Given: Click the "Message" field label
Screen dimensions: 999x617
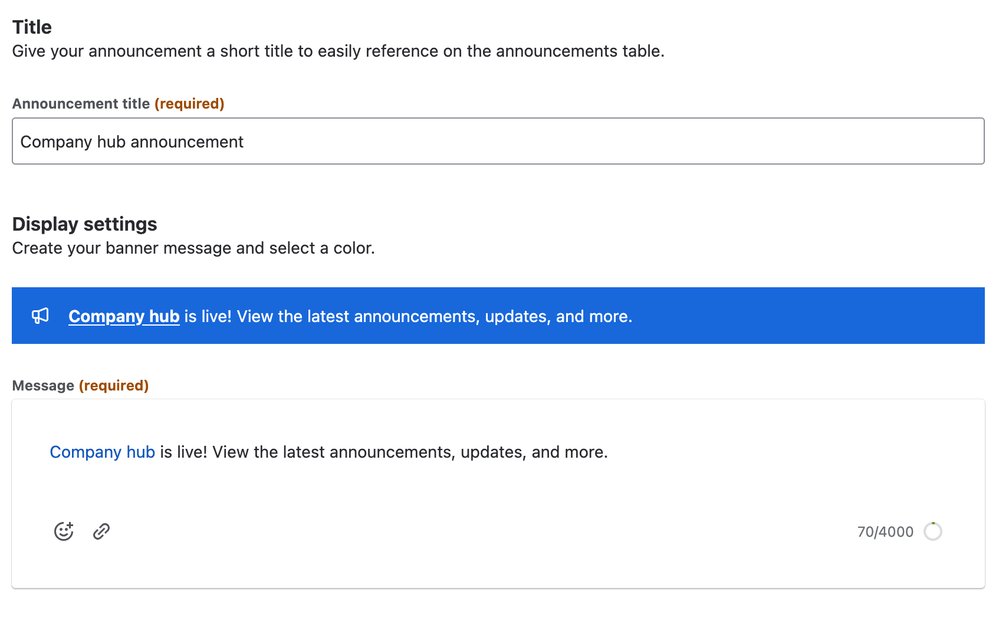Looking at the screenshot, I should tap(43, 385).
